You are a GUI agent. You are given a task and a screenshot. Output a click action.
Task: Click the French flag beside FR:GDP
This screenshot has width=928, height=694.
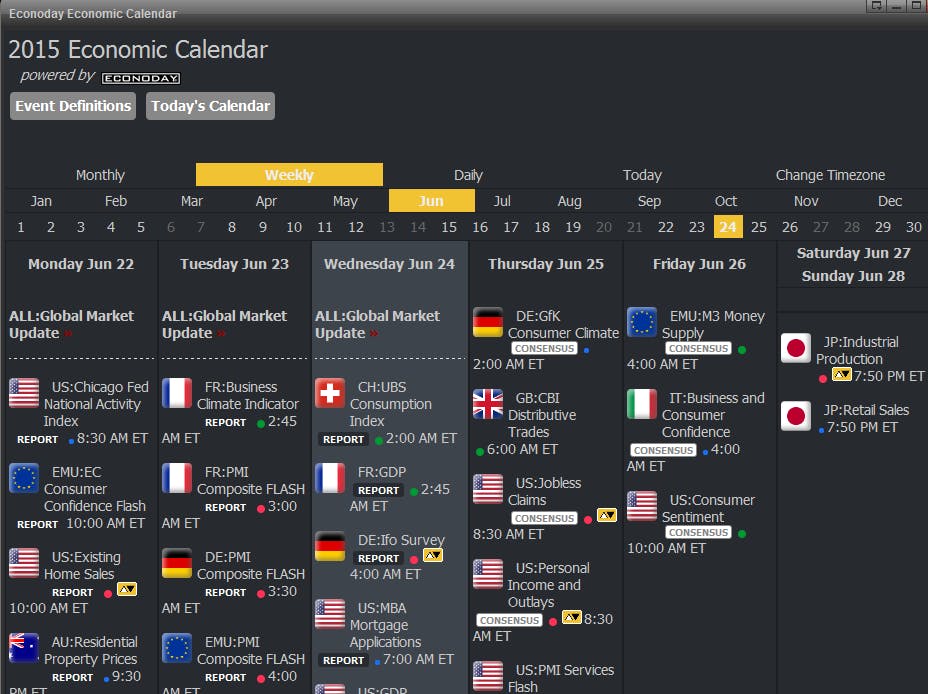[330, 478]
